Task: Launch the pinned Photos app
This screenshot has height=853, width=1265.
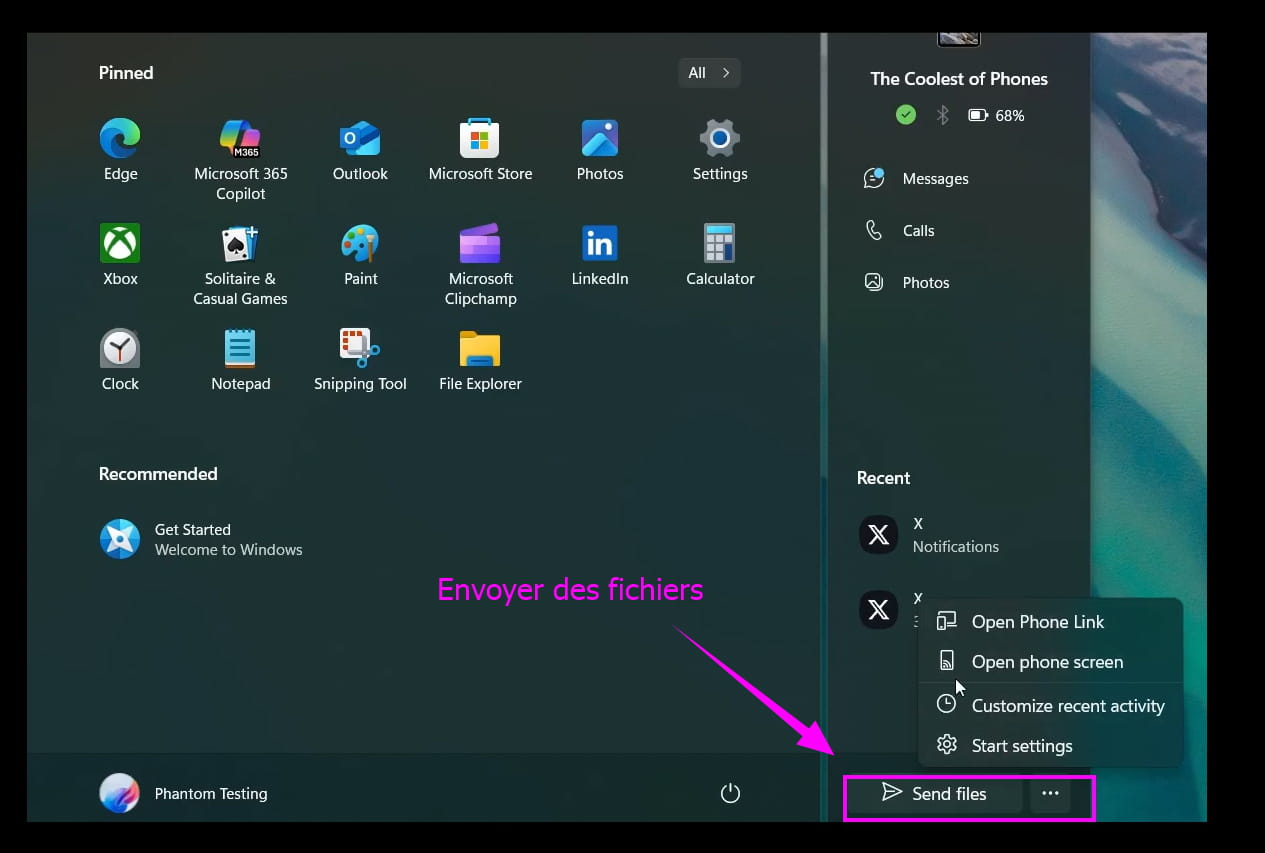Action: (600, 150)
